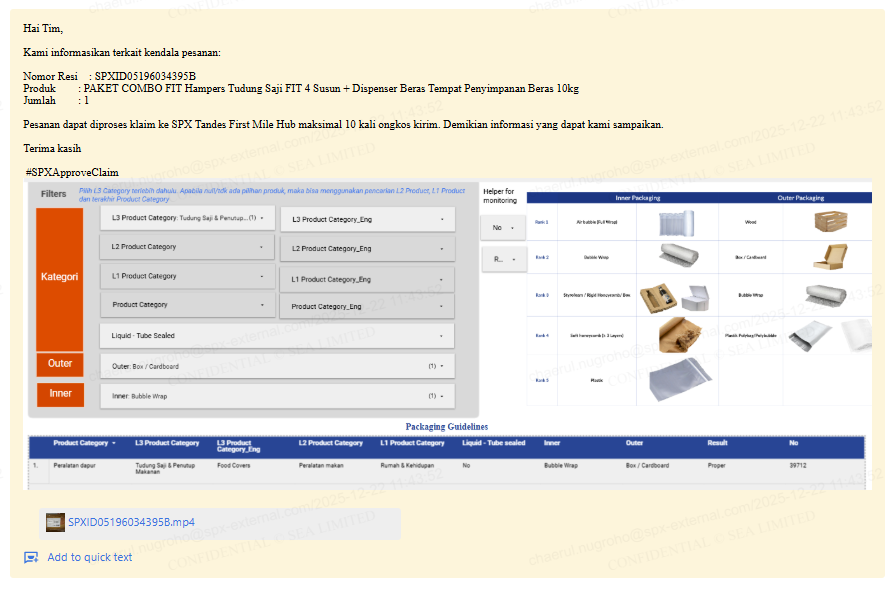
Task: Click the Peralatan makan table cell
Action: tap(321, 466)
